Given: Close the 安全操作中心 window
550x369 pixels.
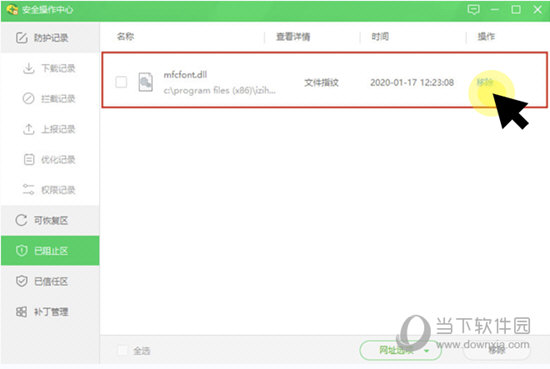Looking at the screenshot, I should pyautogui.click(x=537, y=9).
